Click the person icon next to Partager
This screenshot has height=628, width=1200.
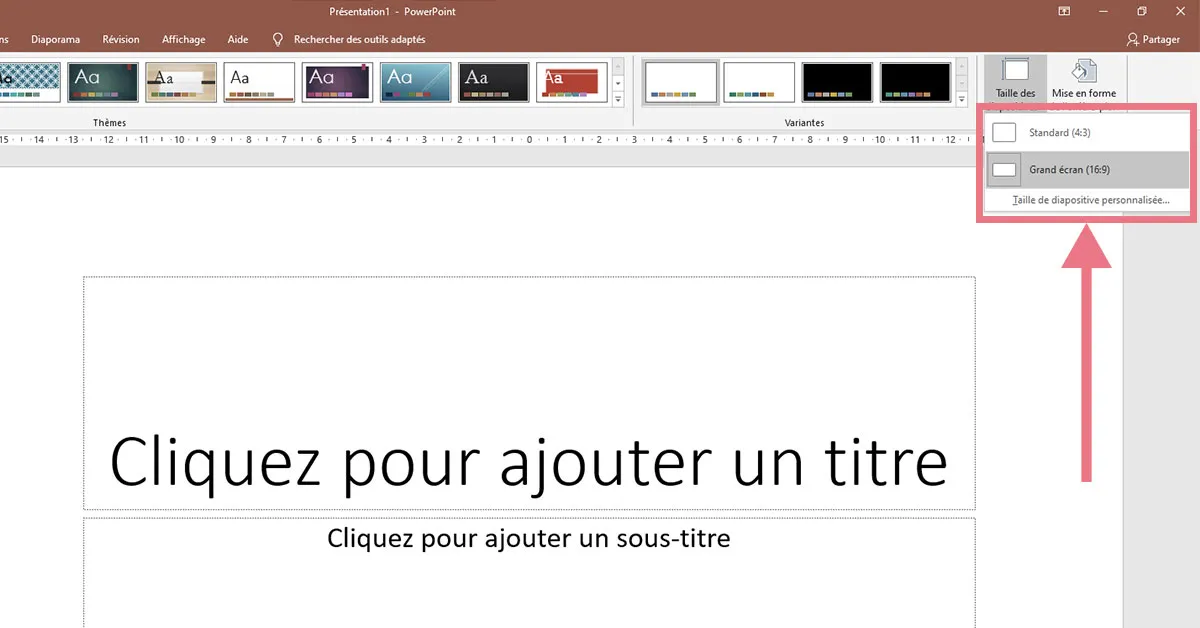coord(1132,40)
